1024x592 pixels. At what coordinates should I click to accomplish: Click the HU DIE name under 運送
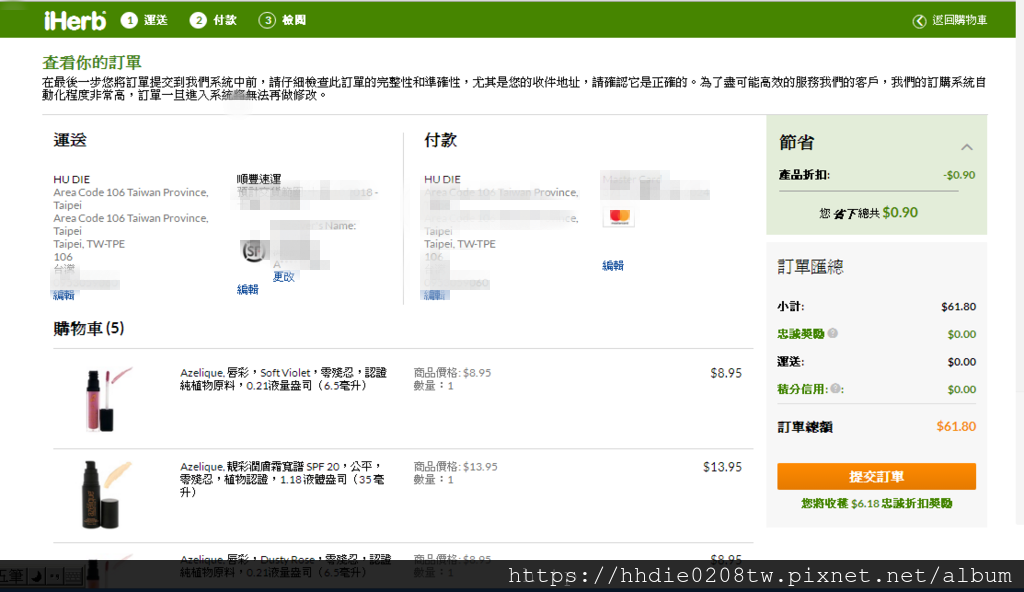(72, 179)
